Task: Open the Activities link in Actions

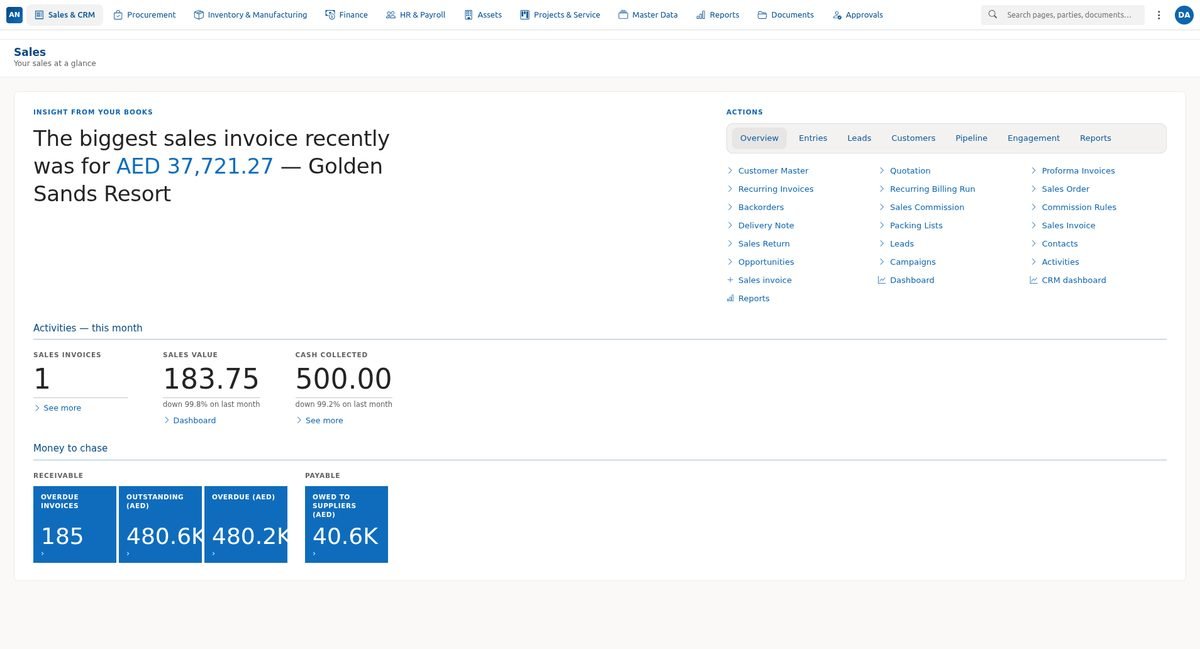Action: (x=1060, y=262)
